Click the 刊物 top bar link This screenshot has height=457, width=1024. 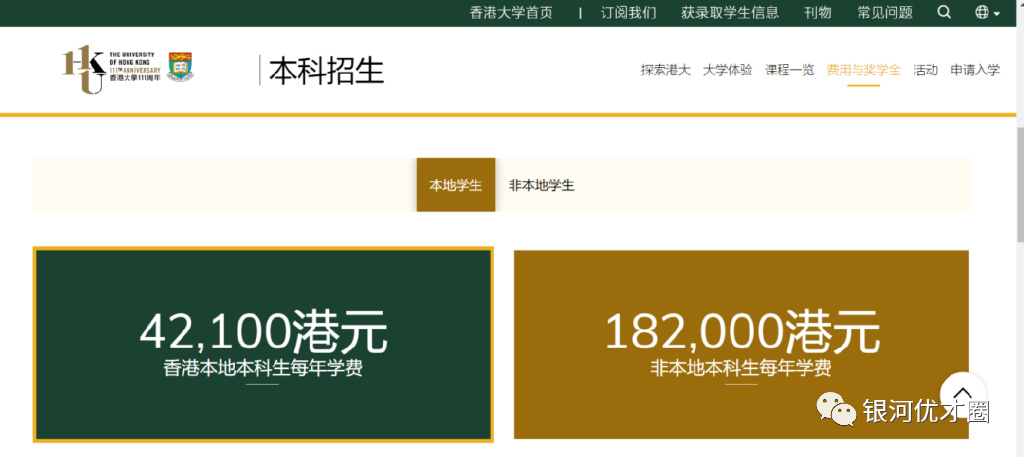point(817,13)
